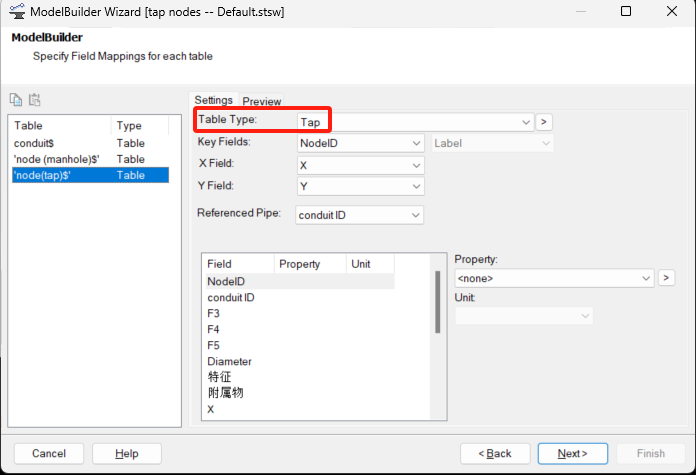Click the field list vertical scrollbar
696x475 pixels.
(437, 301)
